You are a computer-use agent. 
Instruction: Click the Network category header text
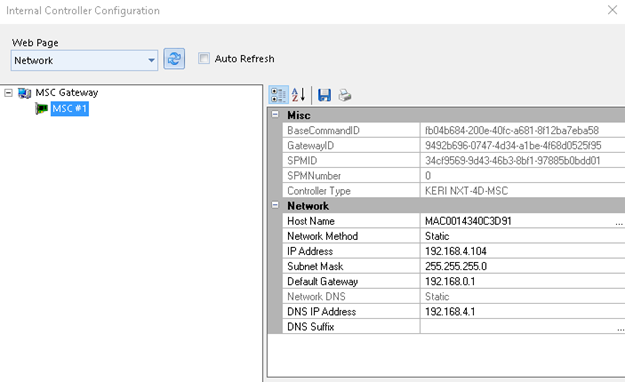[308, 206]
